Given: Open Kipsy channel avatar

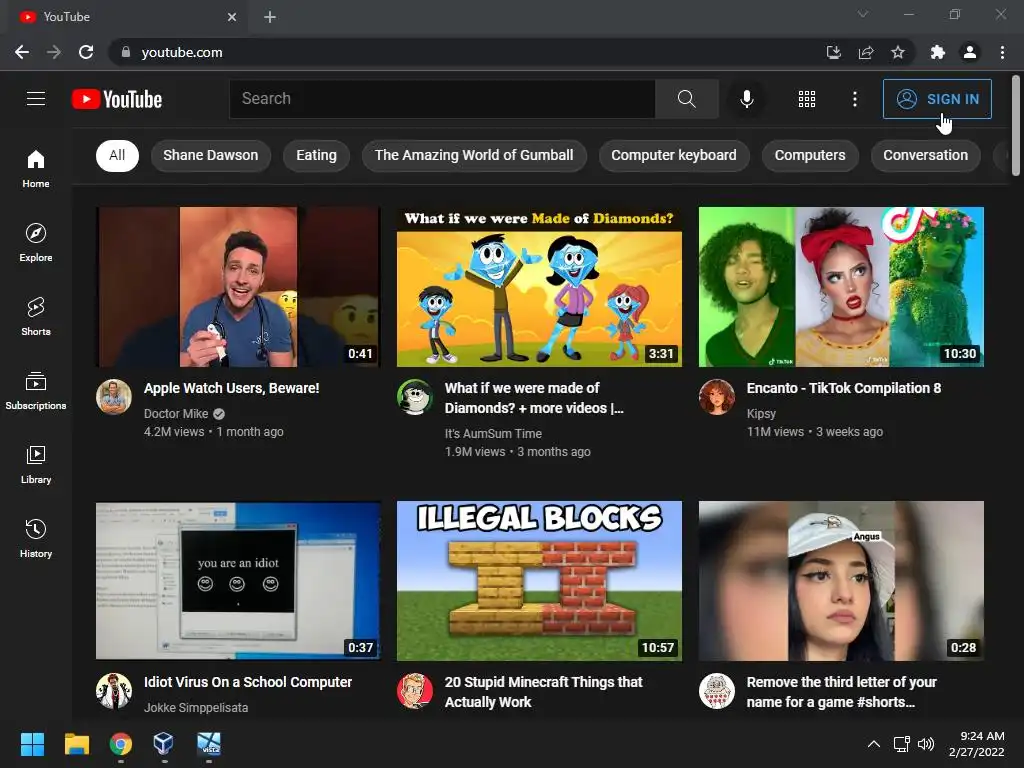Looking at the screenshot, I should pos(716,396).
